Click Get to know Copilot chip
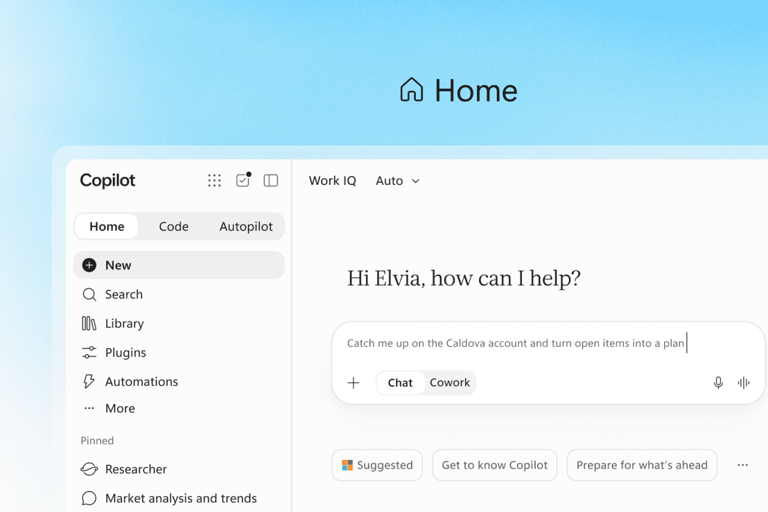 click(x=495, y=465)
